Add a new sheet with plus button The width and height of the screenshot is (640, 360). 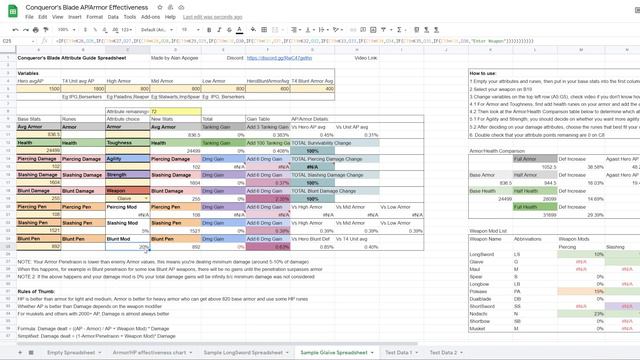pos(20,352)
